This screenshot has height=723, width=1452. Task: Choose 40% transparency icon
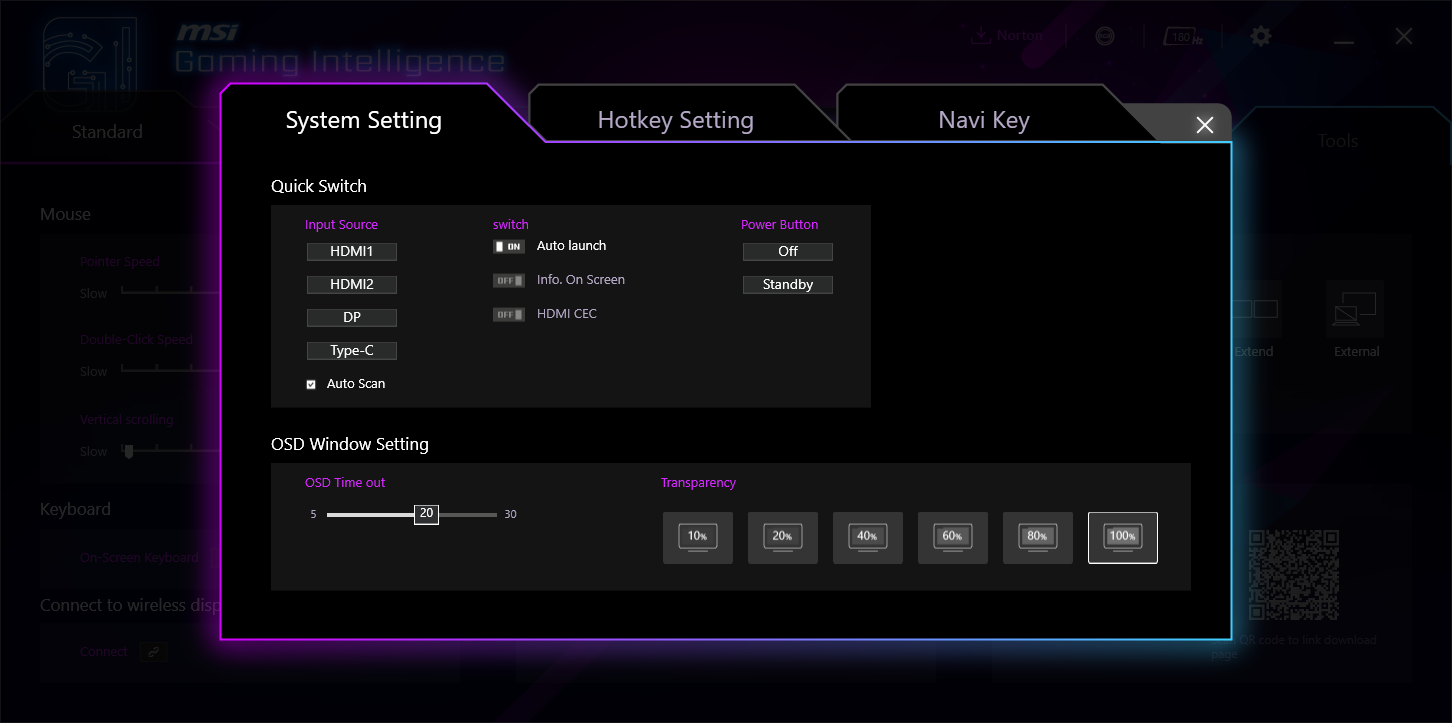coord(868,538)
